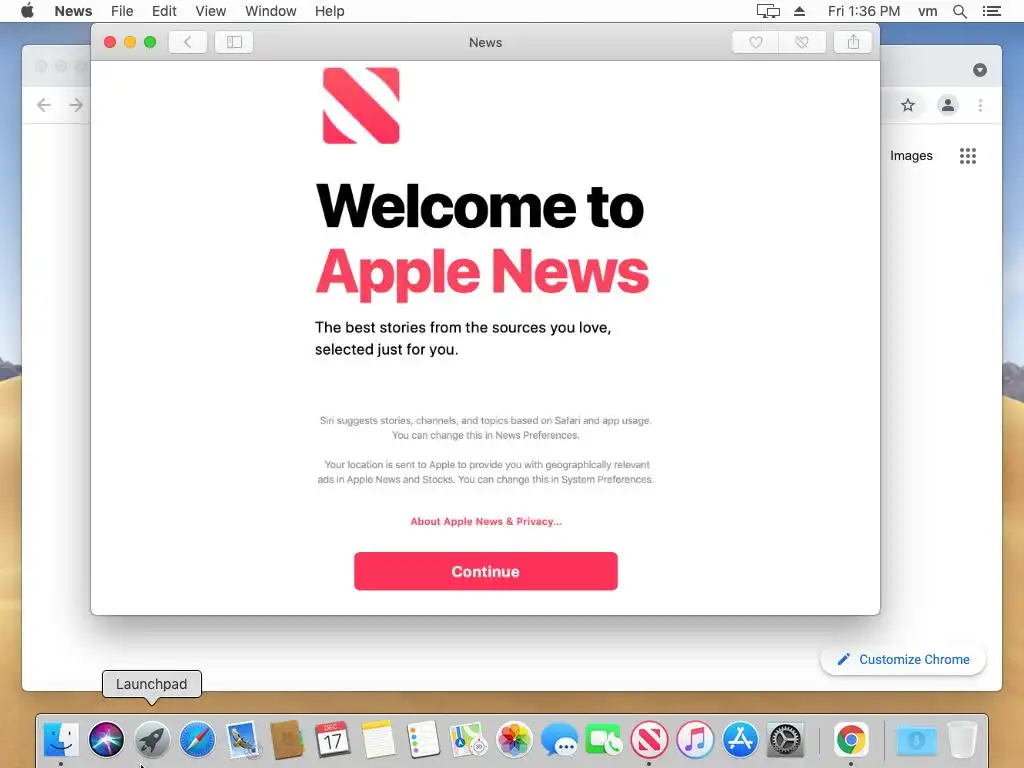Open Photos pinwheel icon in the Dock
The image size is (1024, 768).
[x=514, y=740]
